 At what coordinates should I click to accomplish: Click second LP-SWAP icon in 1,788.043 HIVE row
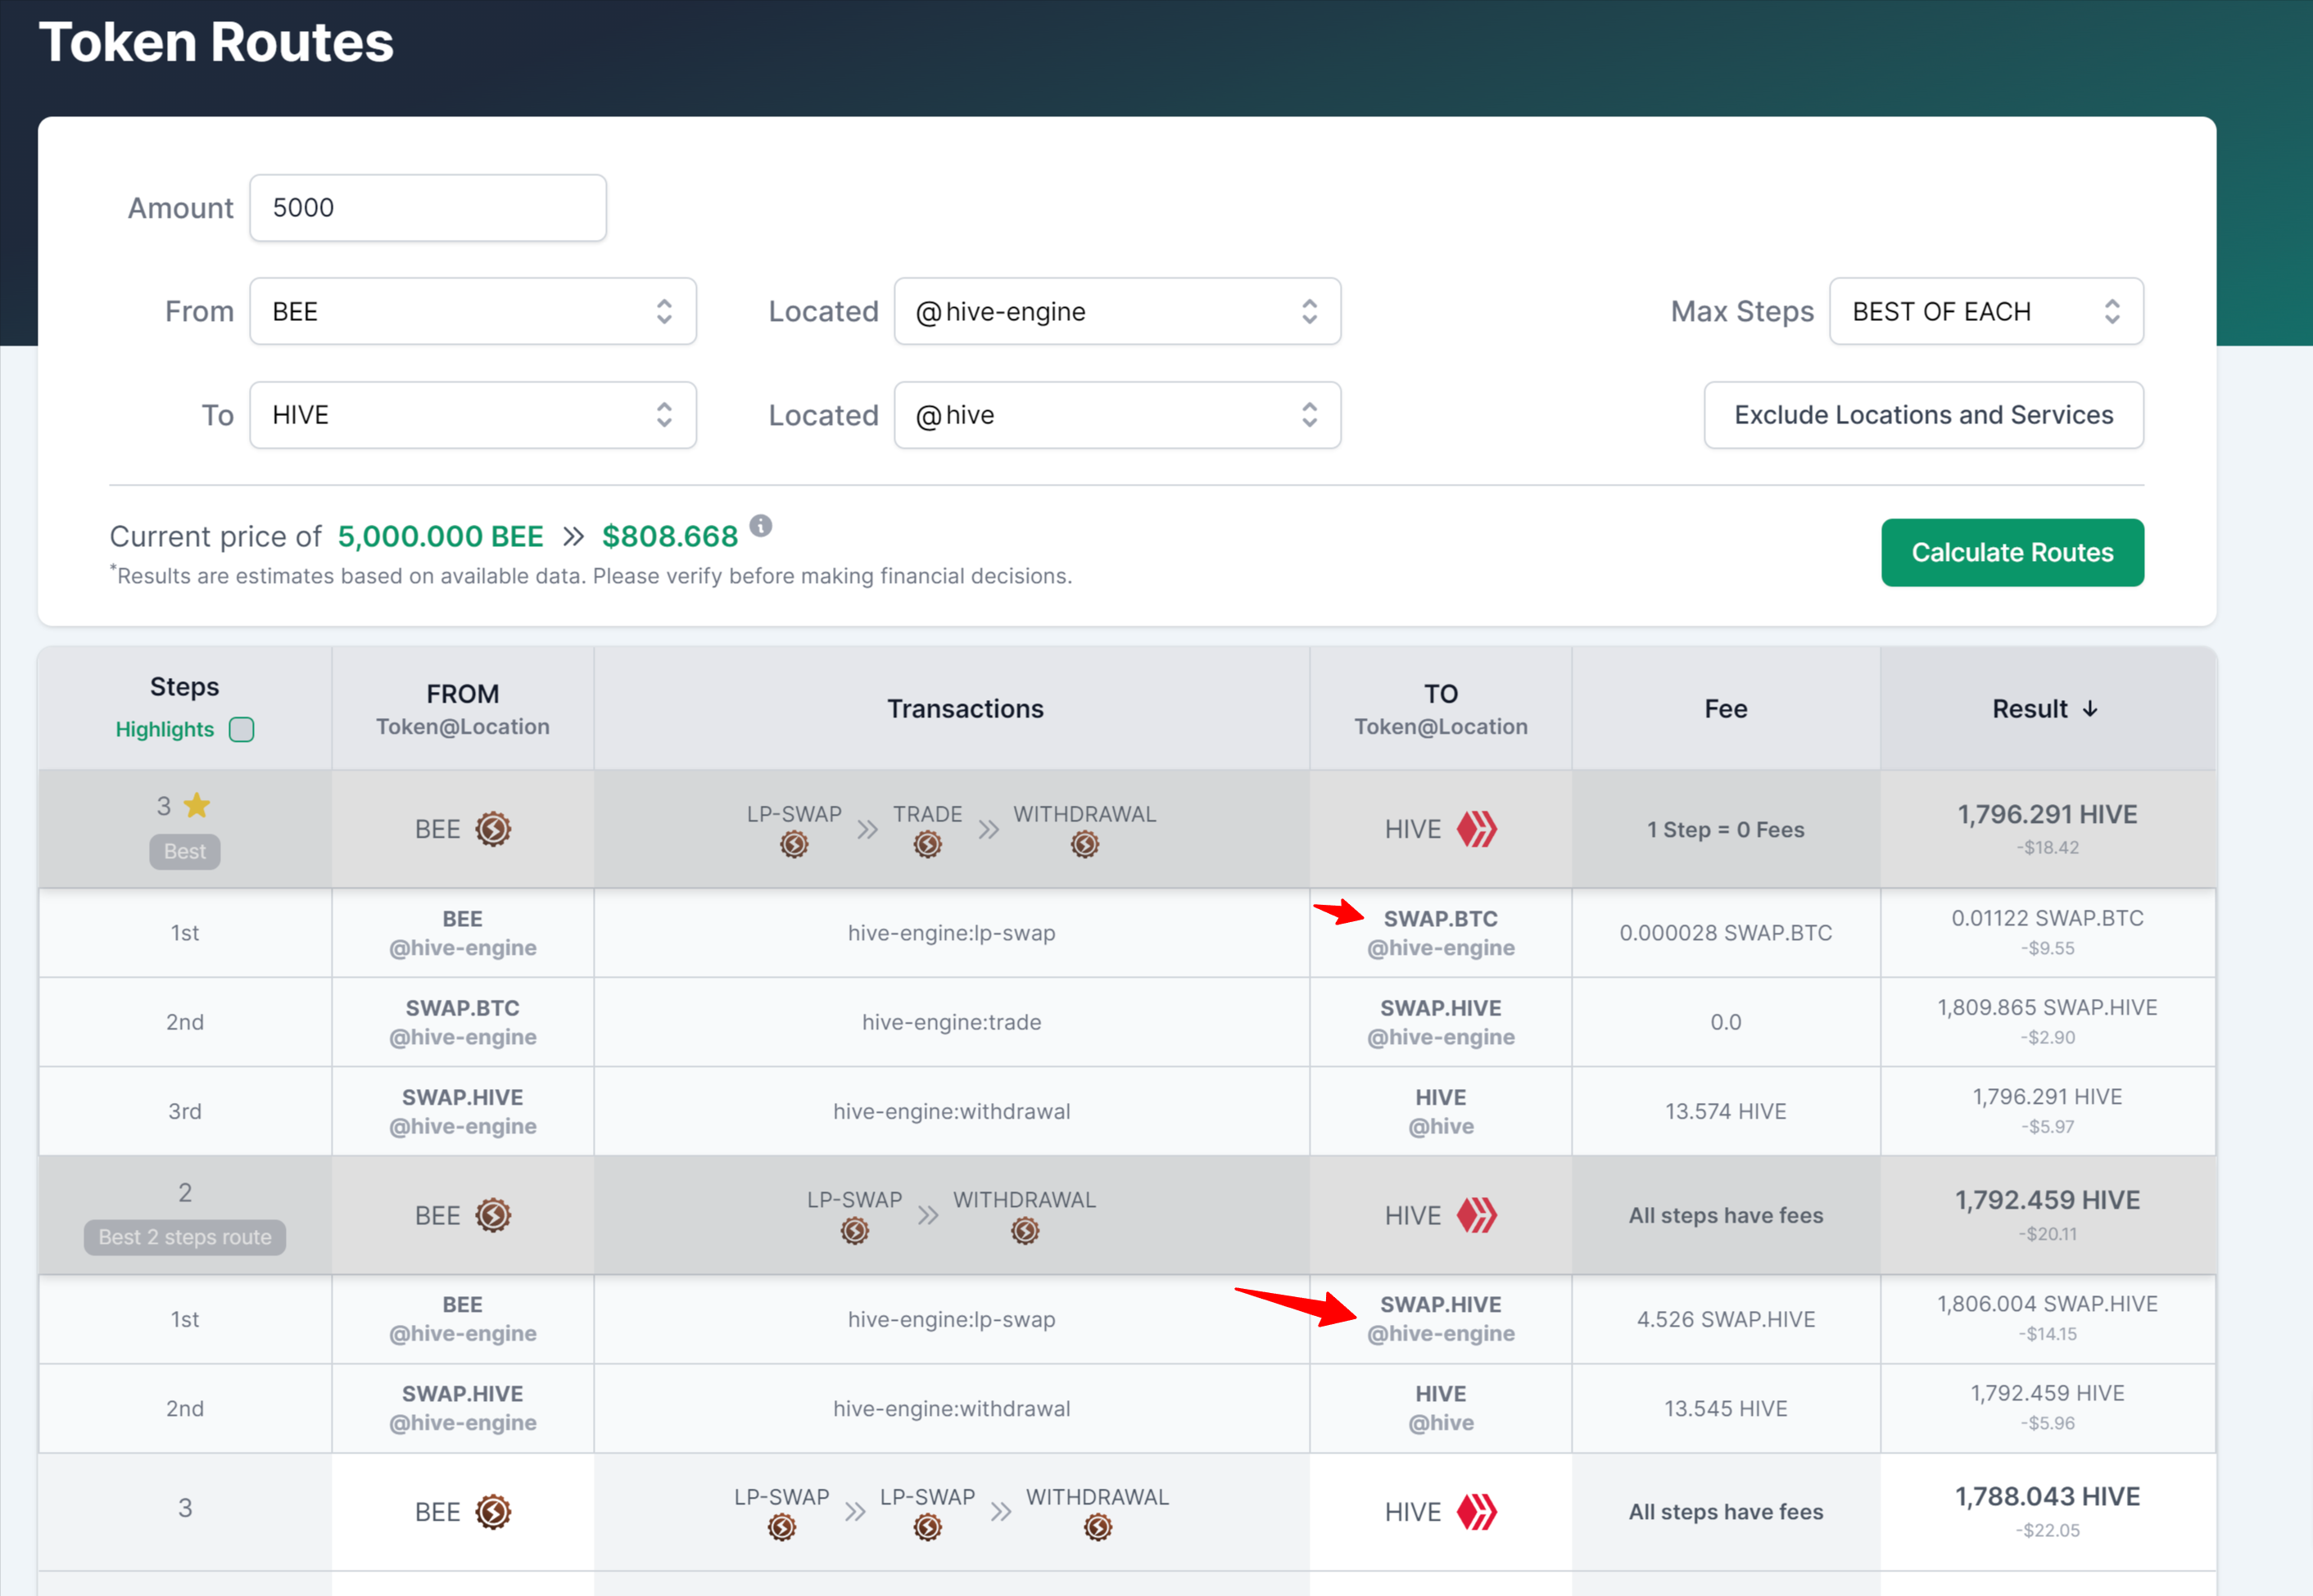pyautogui.click(x=927, y=1528)
